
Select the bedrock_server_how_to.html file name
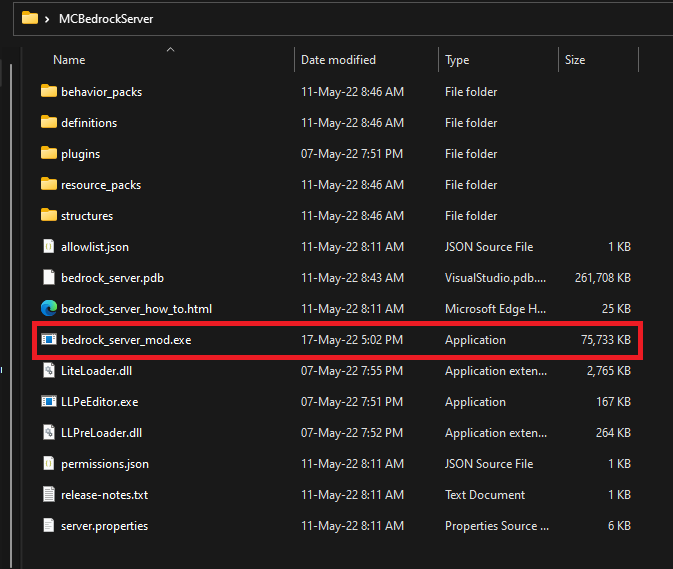(x=136, y=309)
